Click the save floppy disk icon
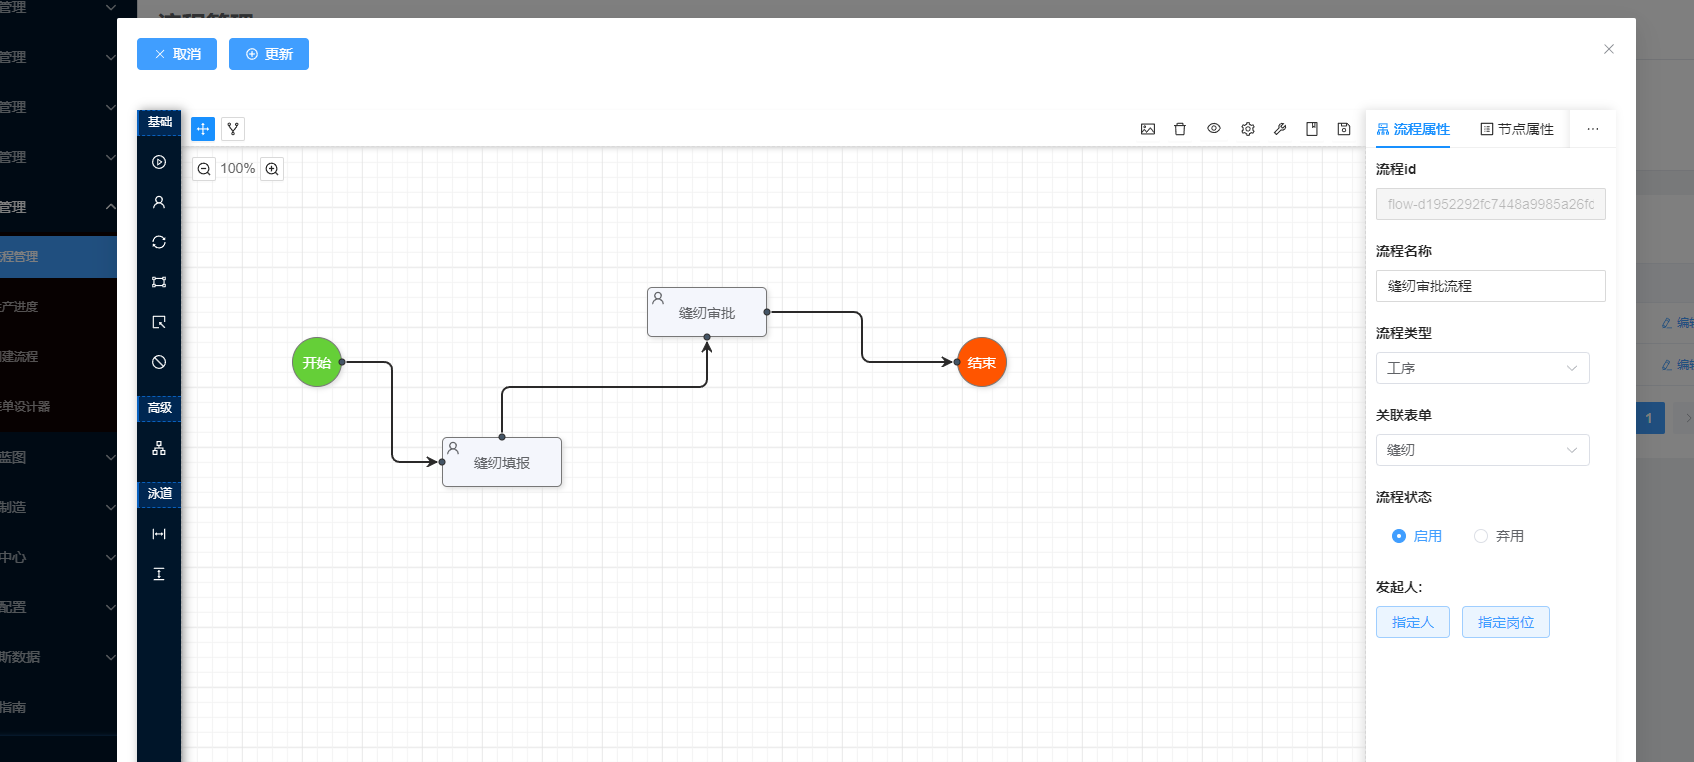The image size is (1694, 762). (1344, 129)
